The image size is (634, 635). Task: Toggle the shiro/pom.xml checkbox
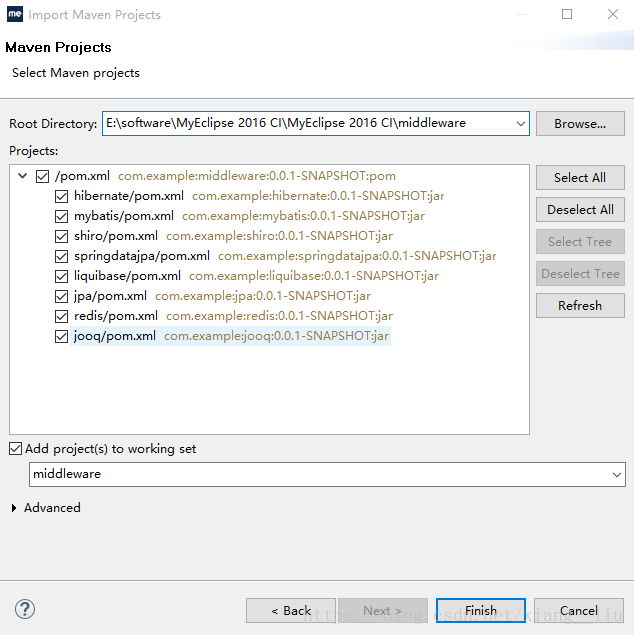pyautogui.click(x=61, y=236)
